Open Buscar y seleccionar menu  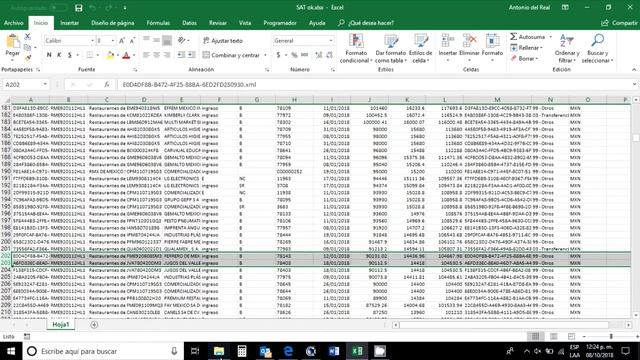click(x=598, y=49)
